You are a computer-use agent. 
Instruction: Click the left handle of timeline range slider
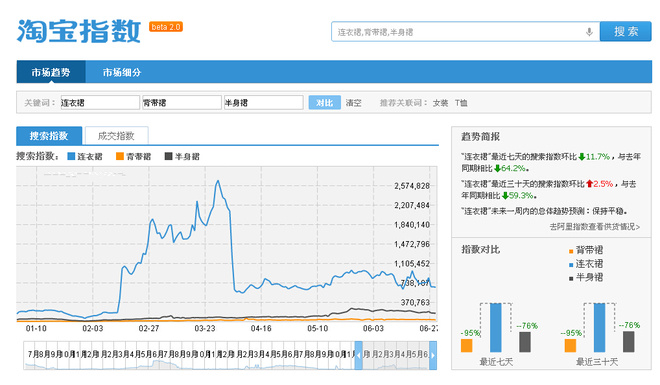pos(358,356)
